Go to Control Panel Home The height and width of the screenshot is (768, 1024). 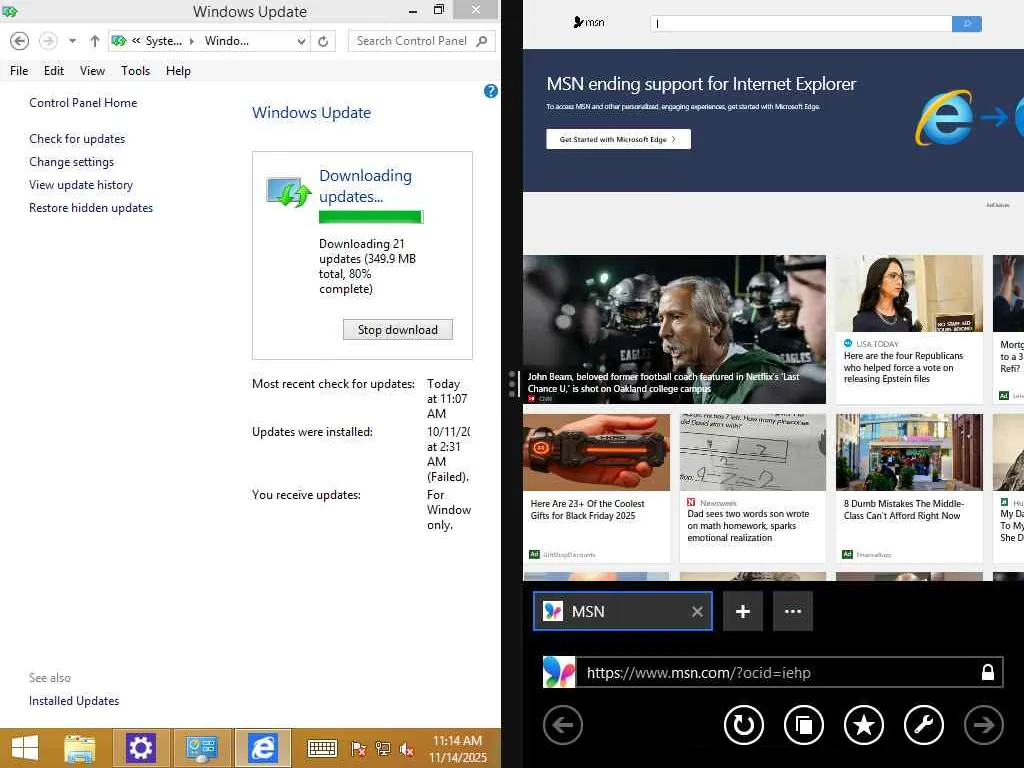pyautogui.click(x=83, y=103)
